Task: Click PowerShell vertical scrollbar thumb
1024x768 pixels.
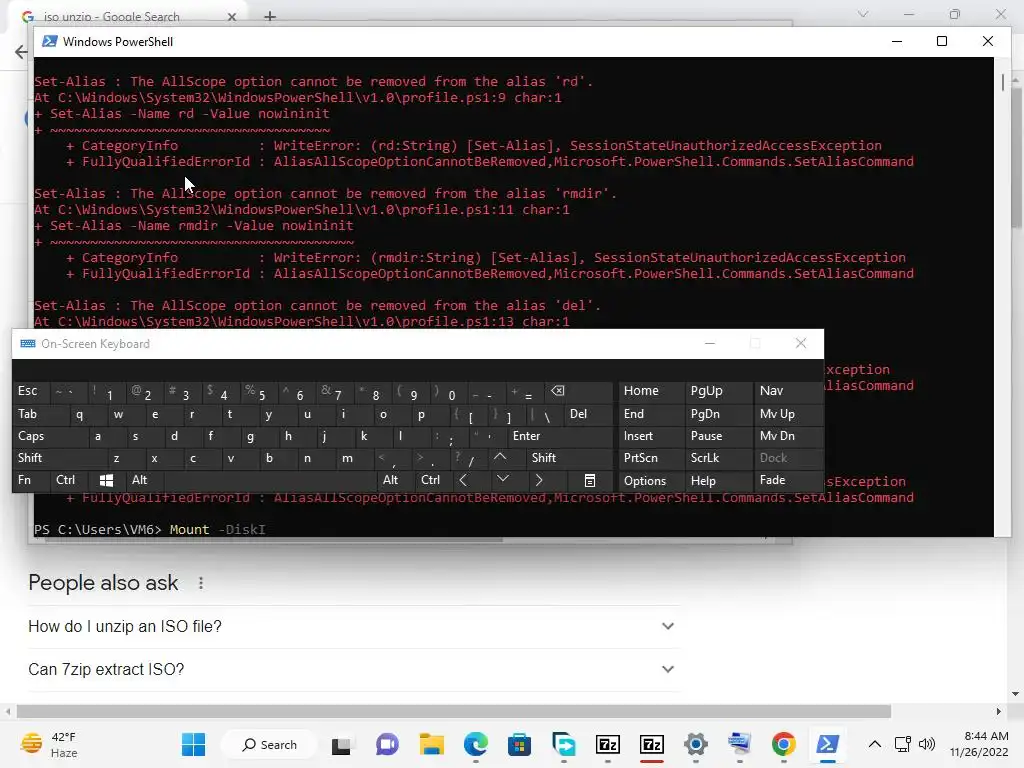Action: [1002, 82]
